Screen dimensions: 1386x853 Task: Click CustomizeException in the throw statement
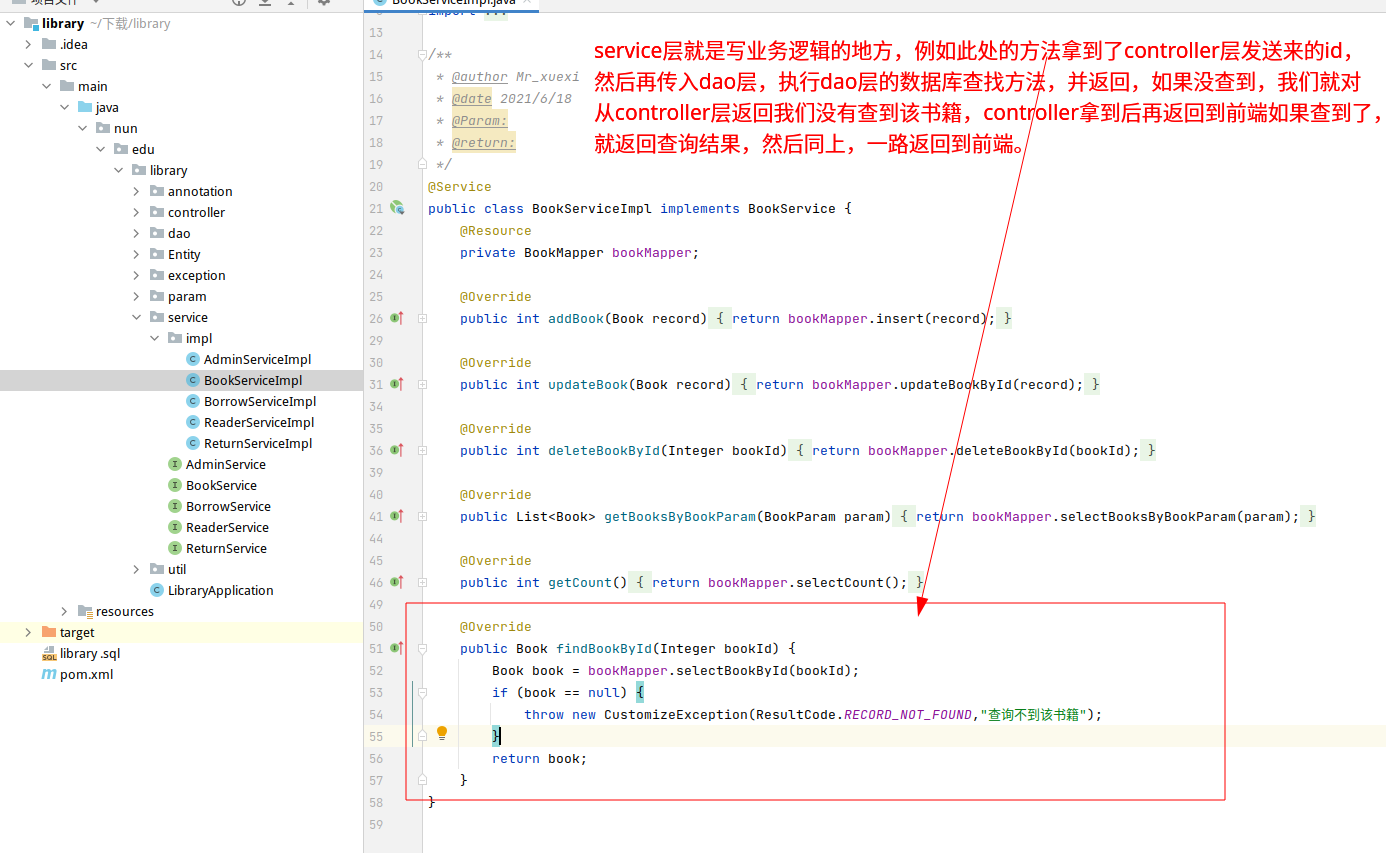click(676, 714)
